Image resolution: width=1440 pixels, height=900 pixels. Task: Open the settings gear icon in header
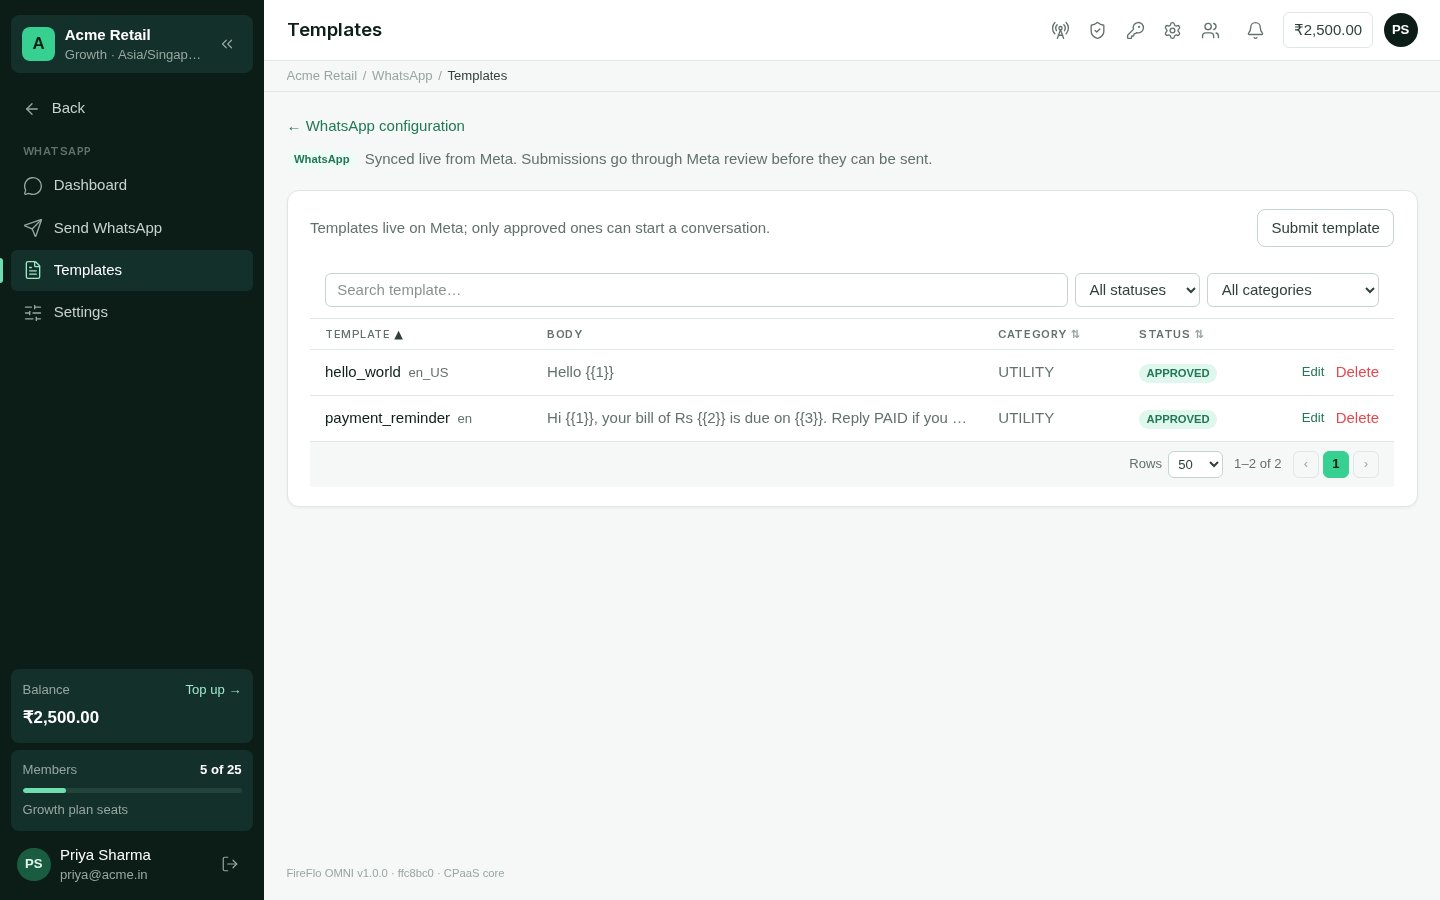(x=1172, y=30)
